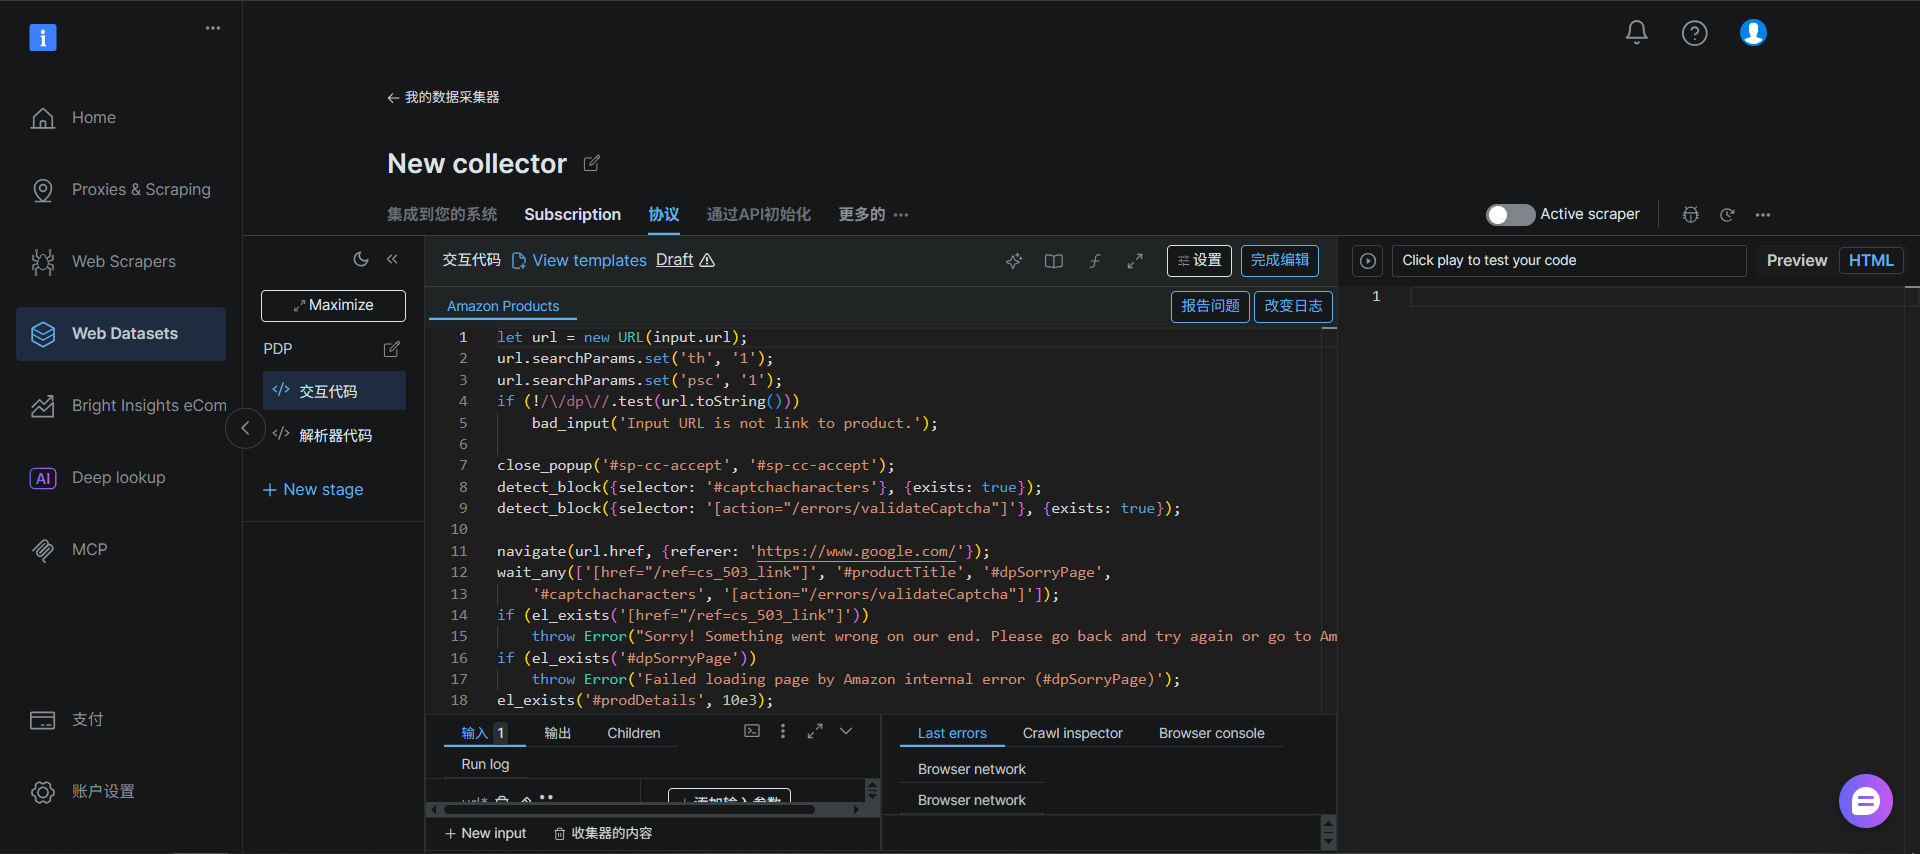Switch output view to Preview
The width and height of the screenshot is (1920, 854).
coord(1796,261)
